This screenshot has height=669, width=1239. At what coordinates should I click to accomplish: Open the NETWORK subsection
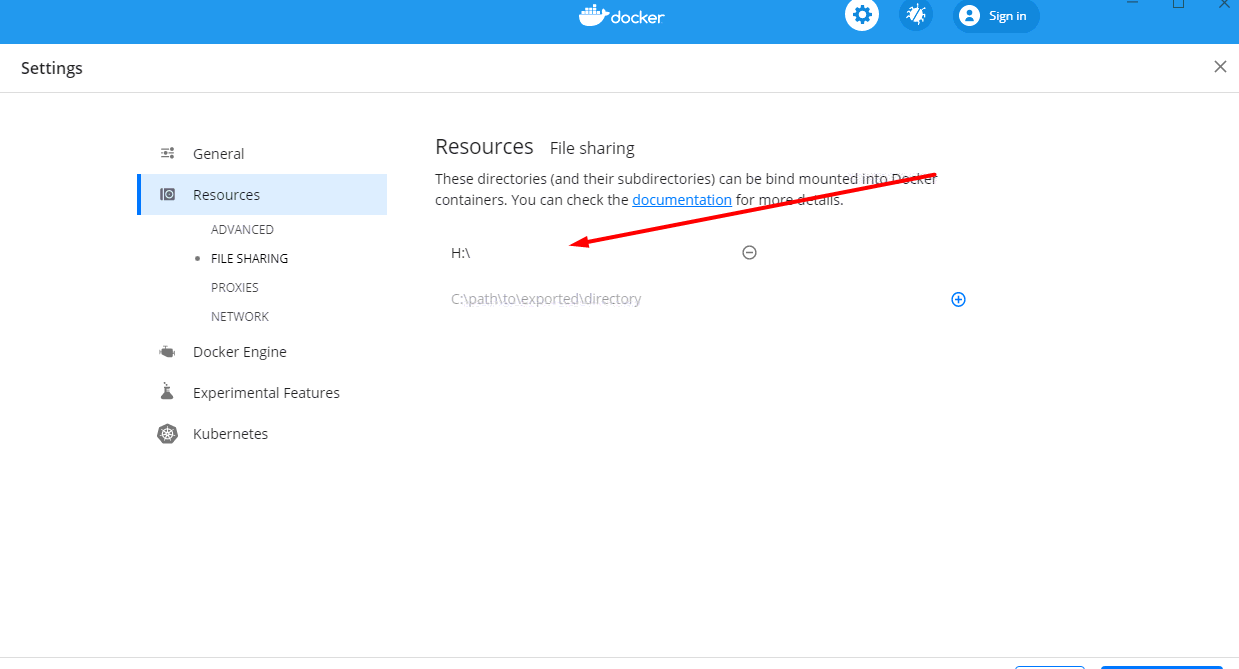240,317
